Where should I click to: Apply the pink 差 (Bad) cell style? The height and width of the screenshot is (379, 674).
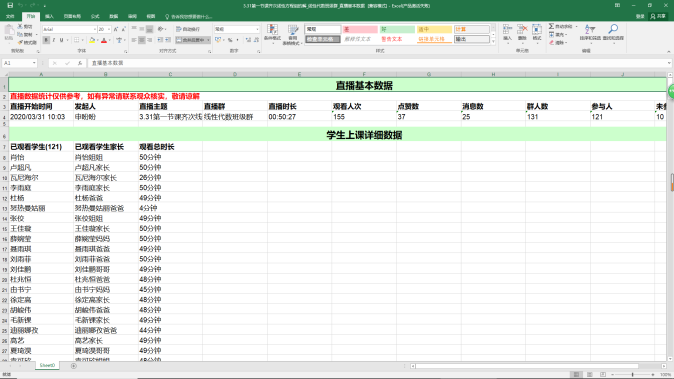[360, 29]
